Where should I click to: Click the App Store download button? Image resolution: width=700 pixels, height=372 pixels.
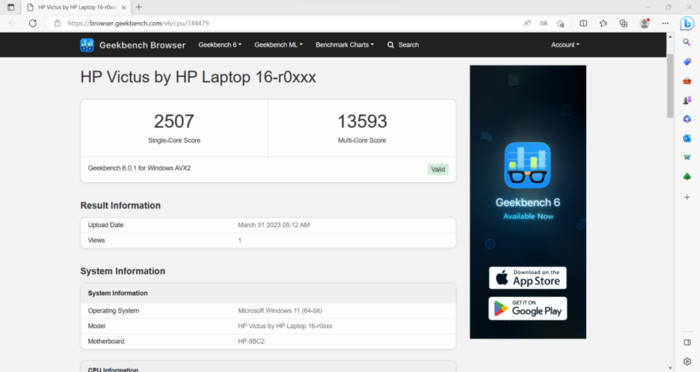click(x=528, y=278)
